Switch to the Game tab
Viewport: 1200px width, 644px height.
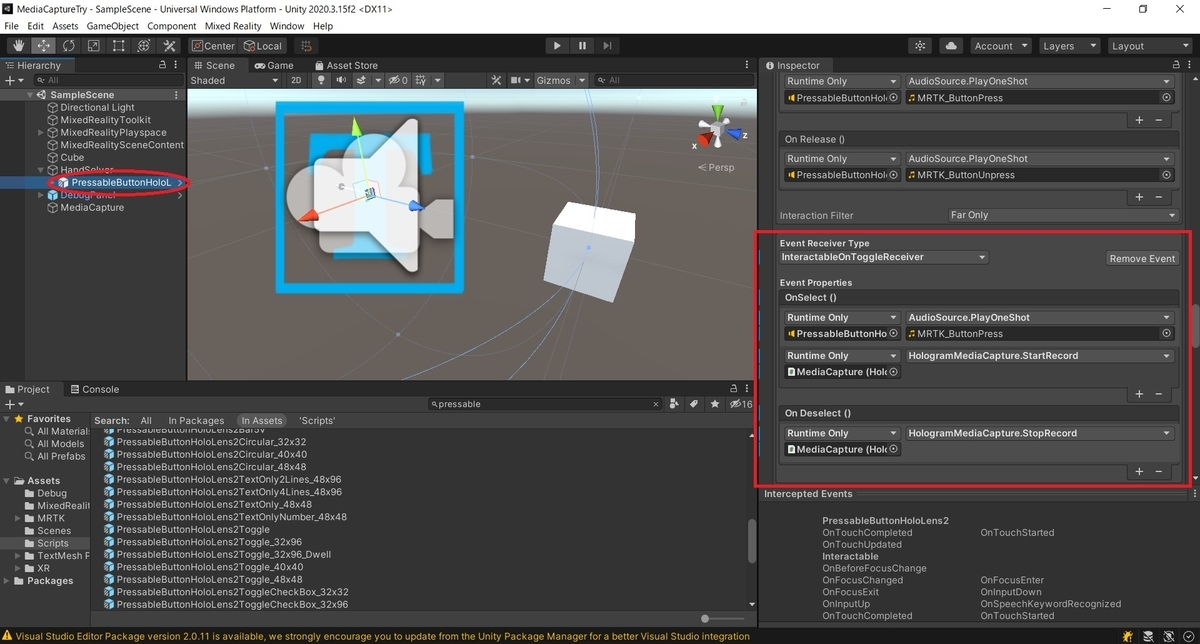(x=274, y=66)
